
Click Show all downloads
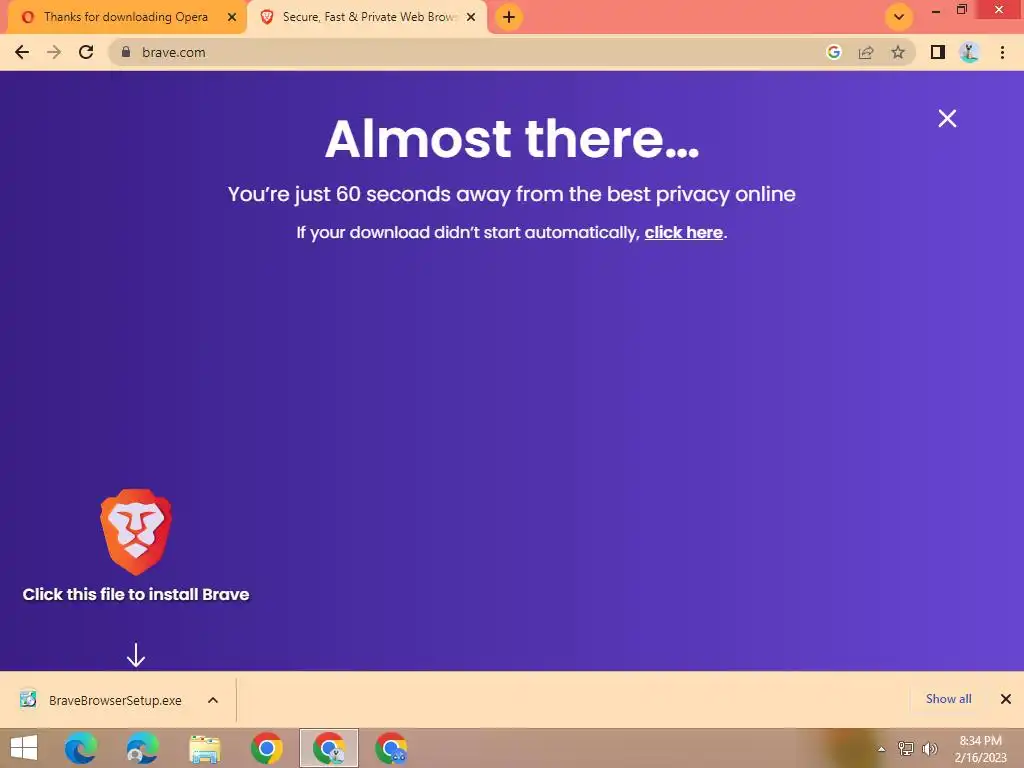point(948,699)
